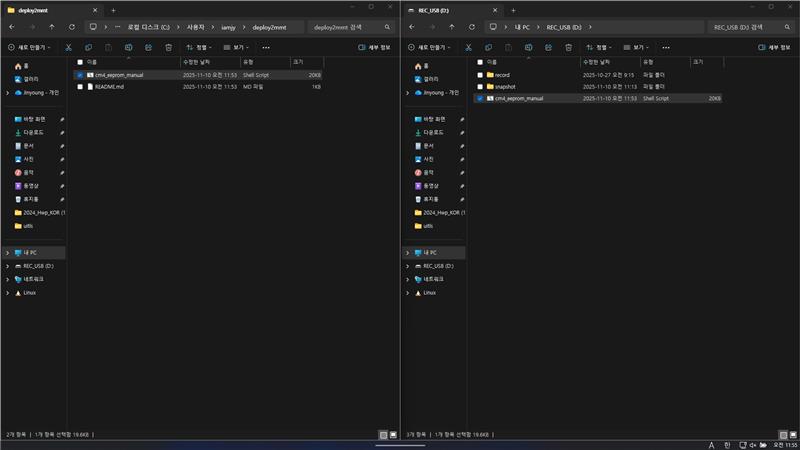This screenshot has height=450, width=800.
Task: Tick the checkbox for README.md file
Action: coord(80,87)
